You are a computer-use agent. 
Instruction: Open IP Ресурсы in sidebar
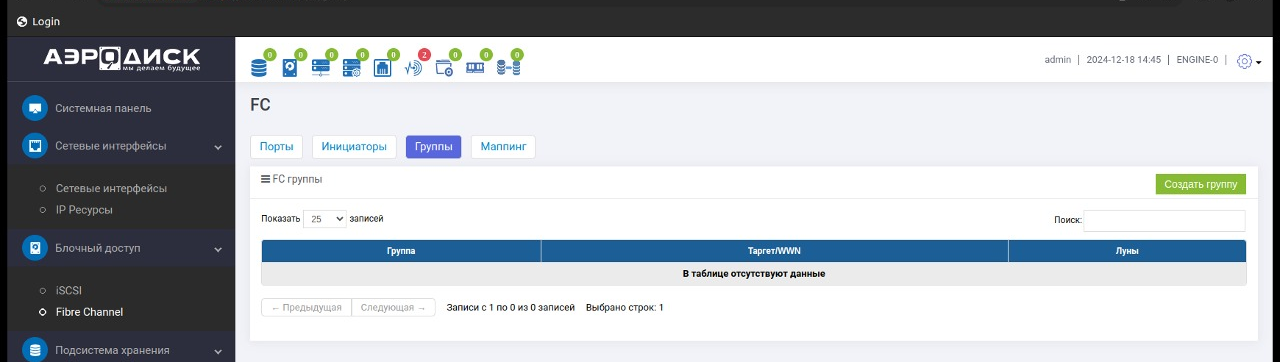[84, 210]
